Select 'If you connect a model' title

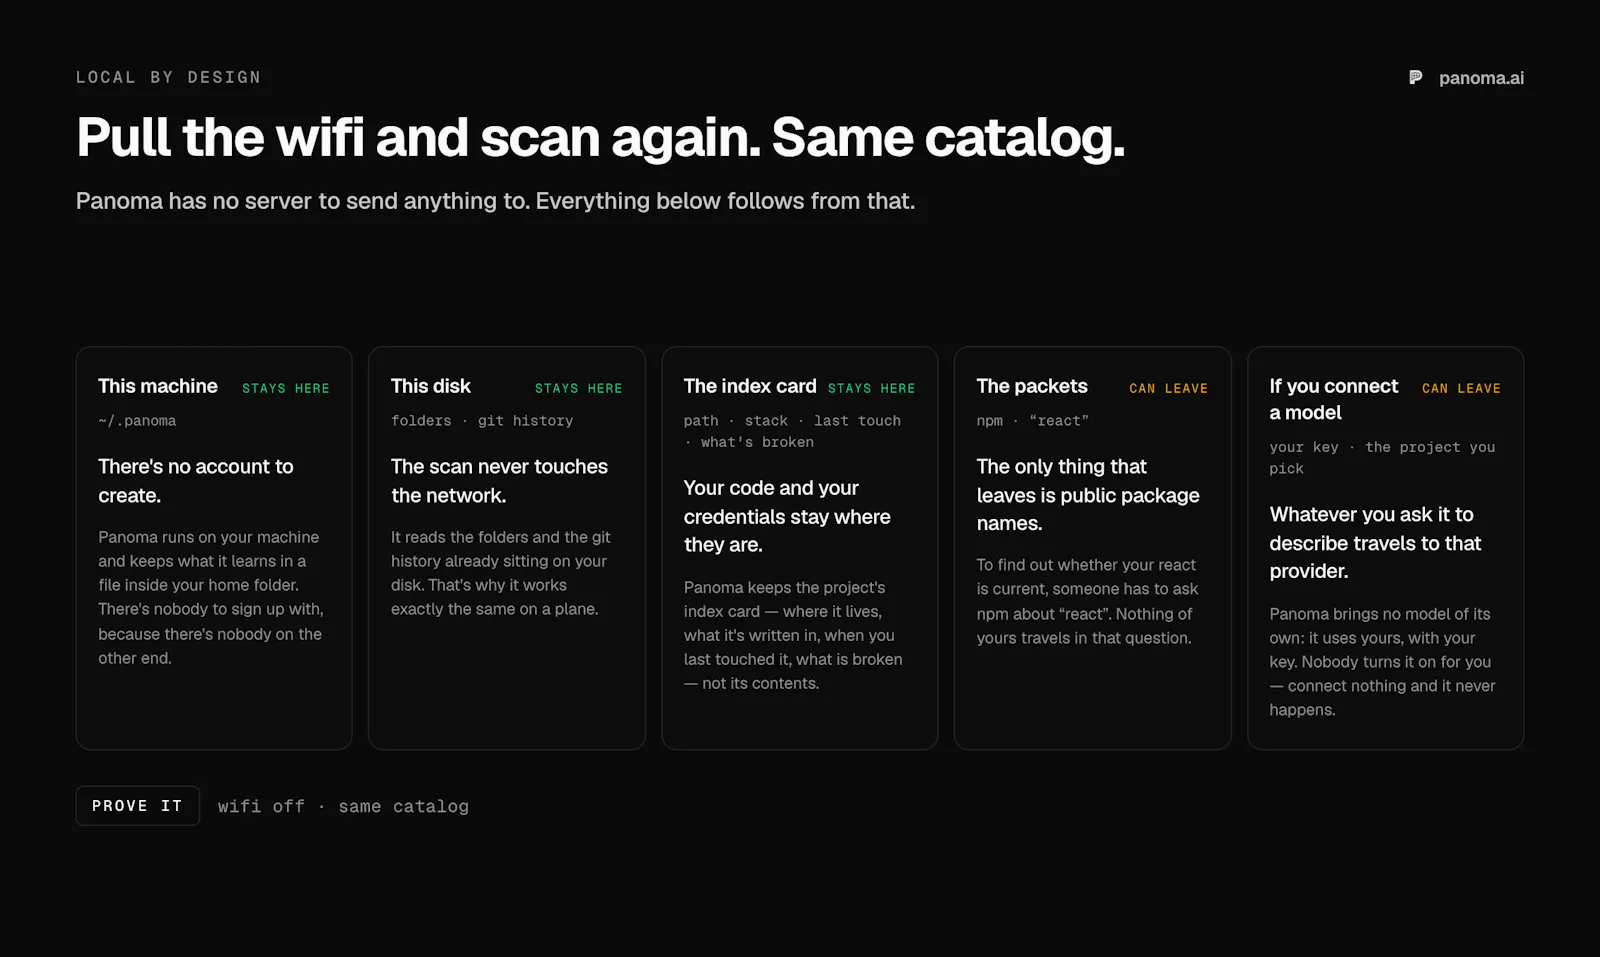point(1334,399)
